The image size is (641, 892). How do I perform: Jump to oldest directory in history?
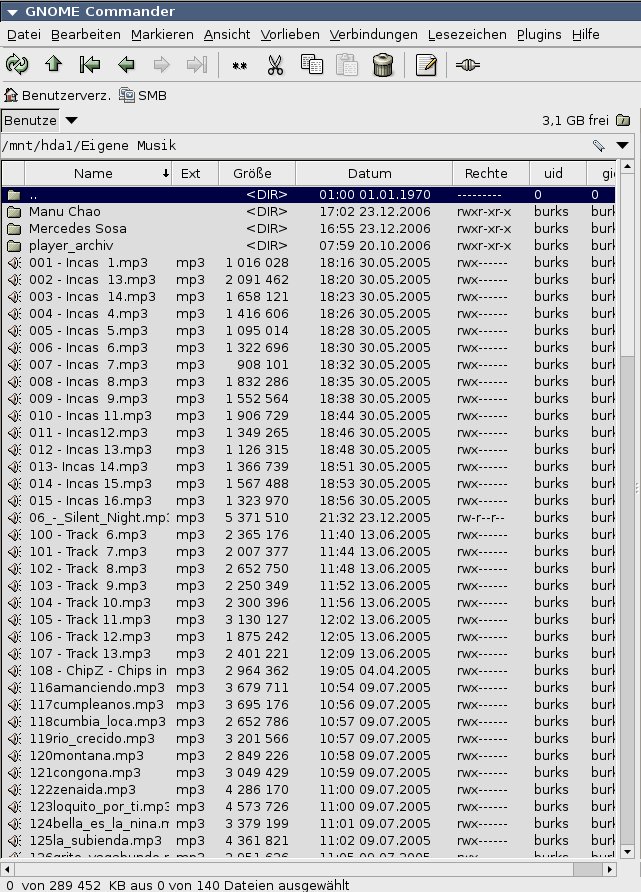coord(89,65)
